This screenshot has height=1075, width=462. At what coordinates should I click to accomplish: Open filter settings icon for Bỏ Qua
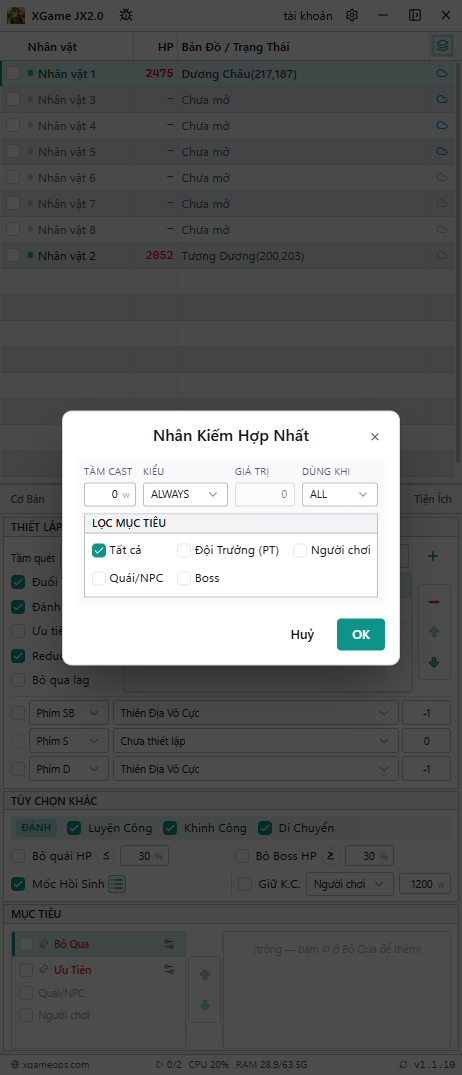[x=169, y=944]
